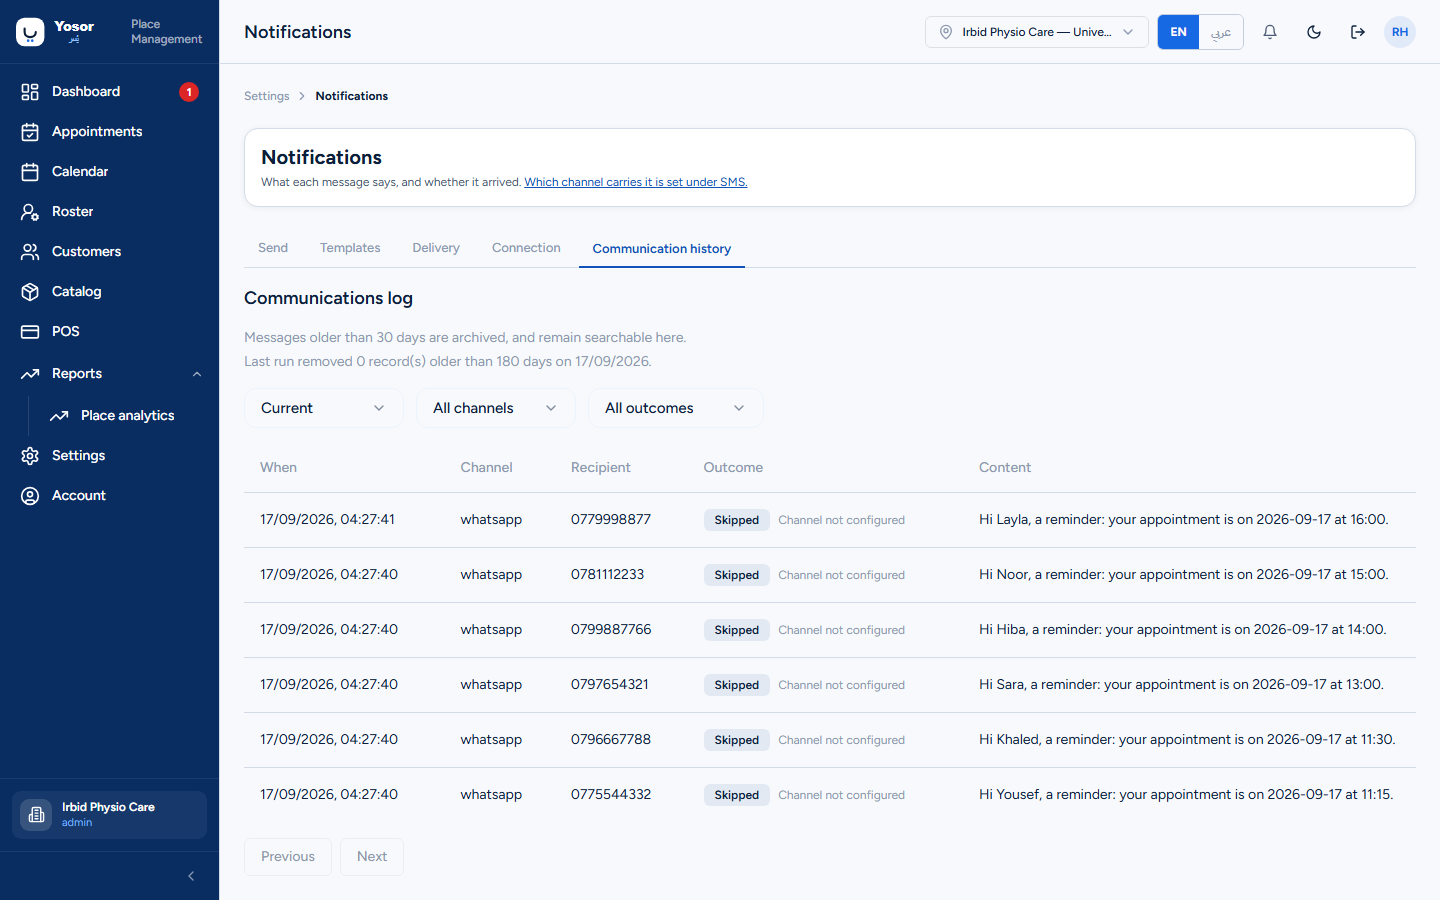1440x900 pixels.
Task: Click the POS card icon
Action: tap(30, 332)
